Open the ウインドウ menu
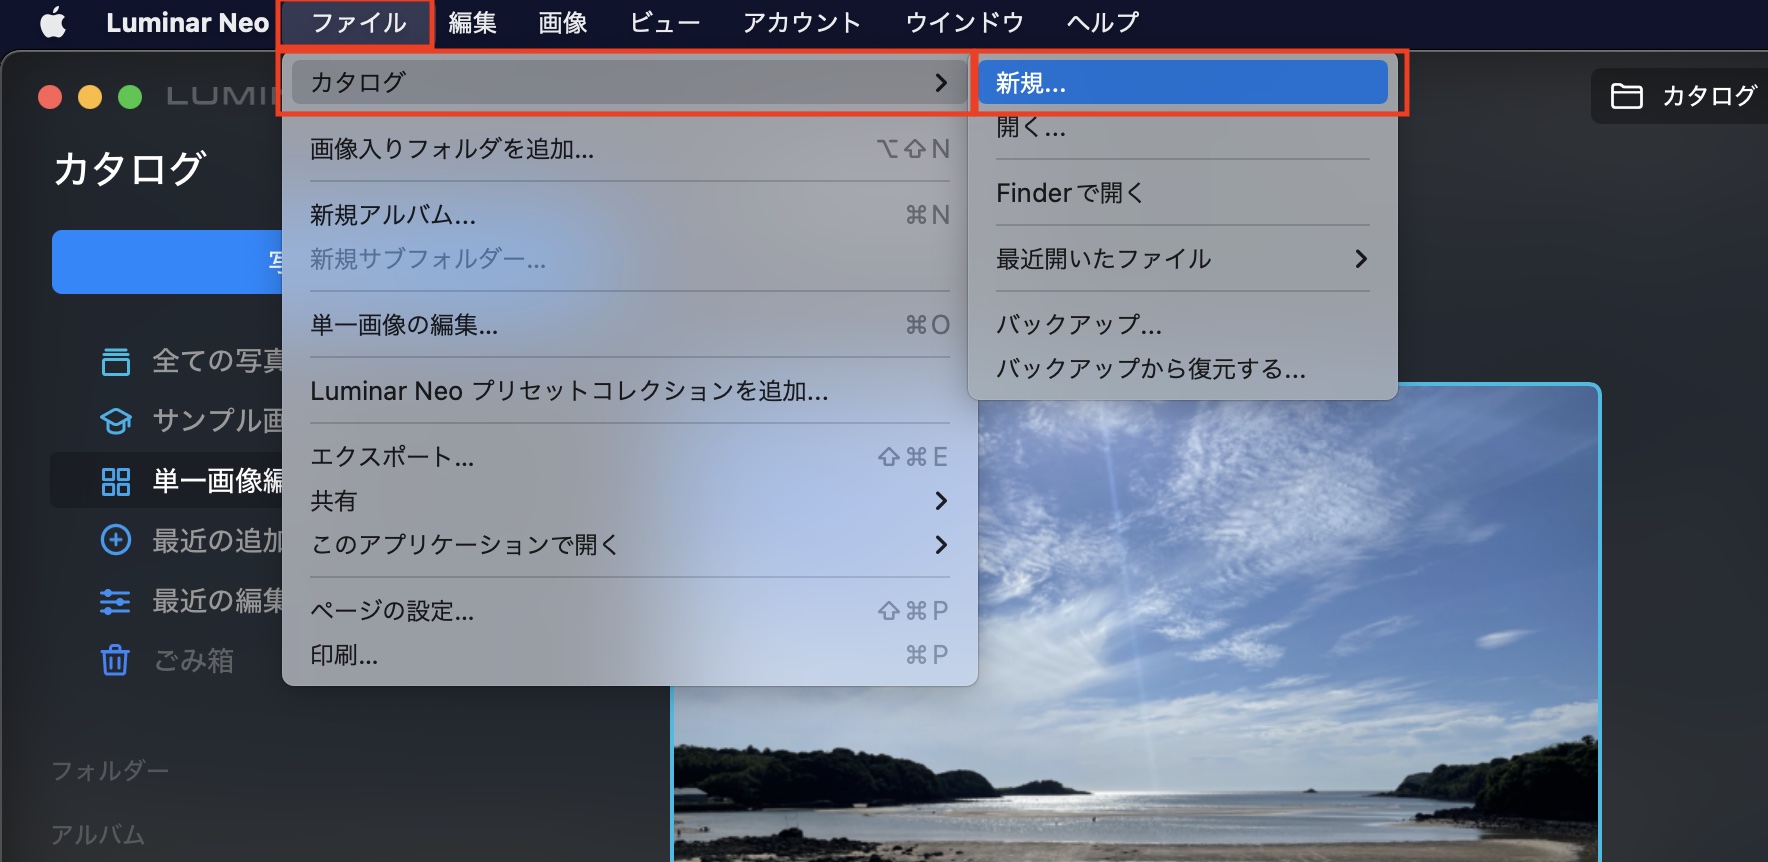 [964, 22]
